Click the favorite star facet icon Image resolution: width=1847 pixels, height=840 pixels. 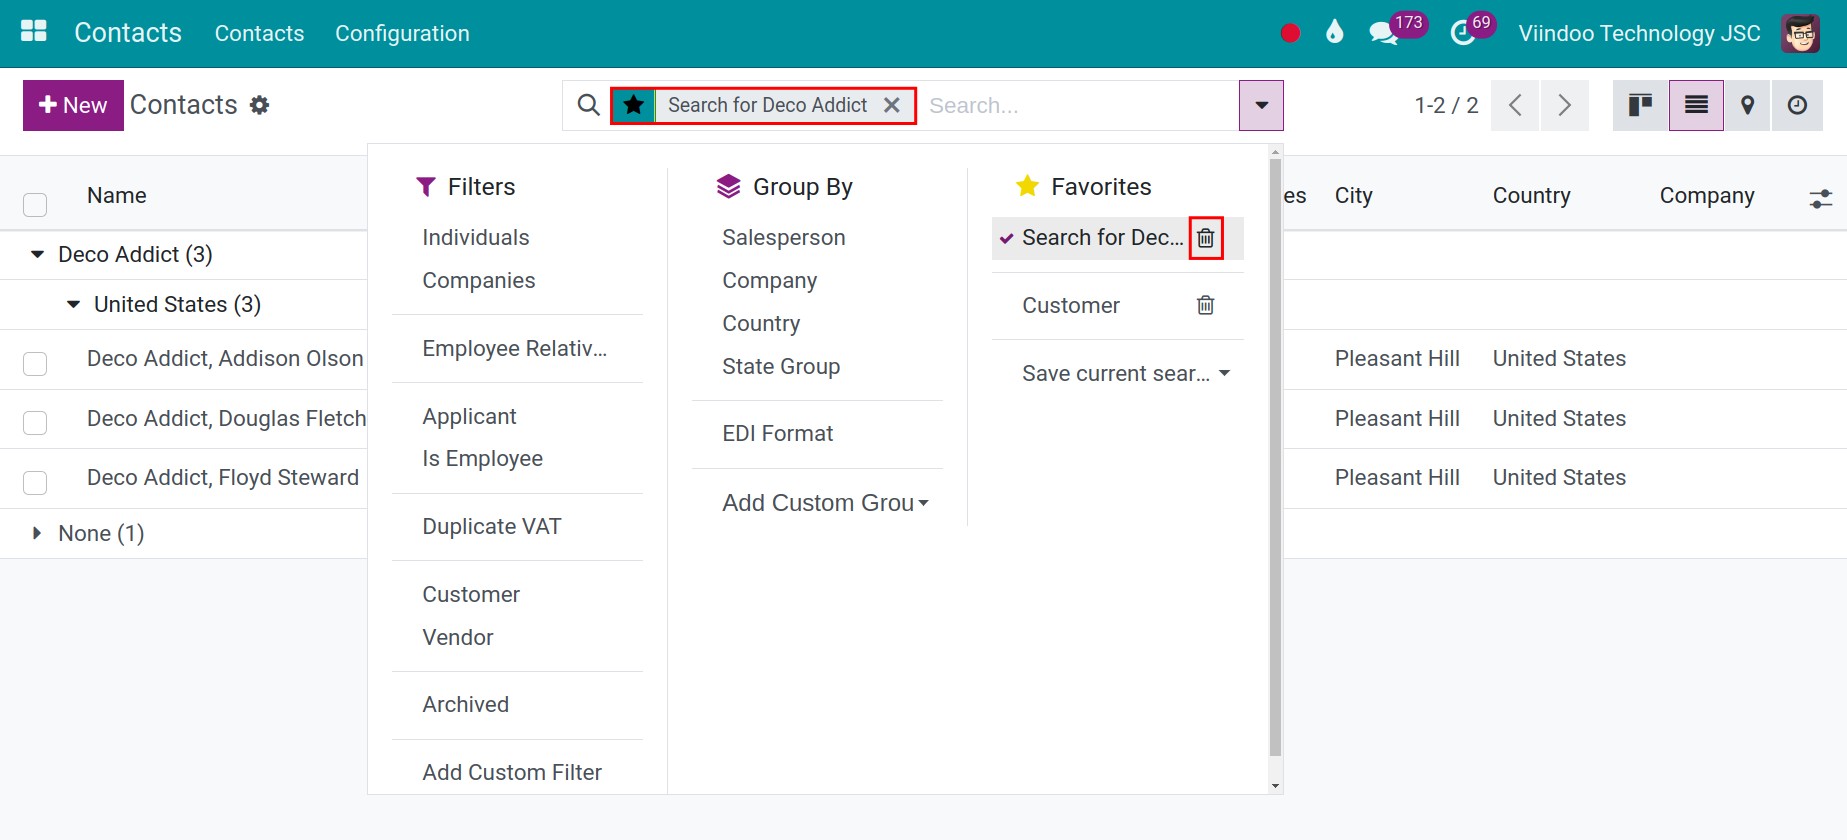633,105
